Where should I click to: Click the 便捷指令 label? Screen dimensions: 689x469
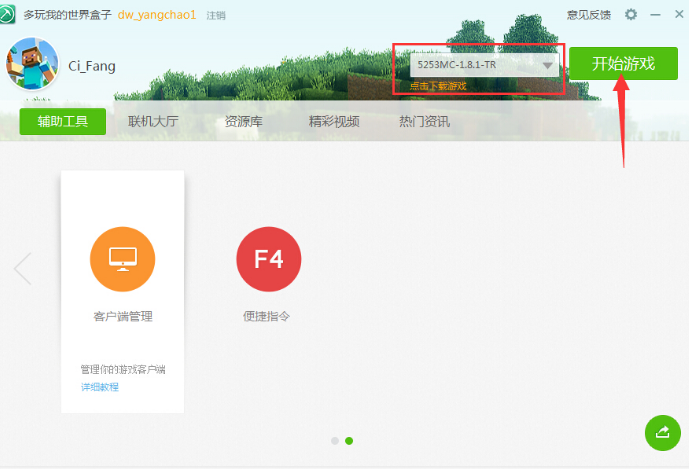[x=267, y=316]
